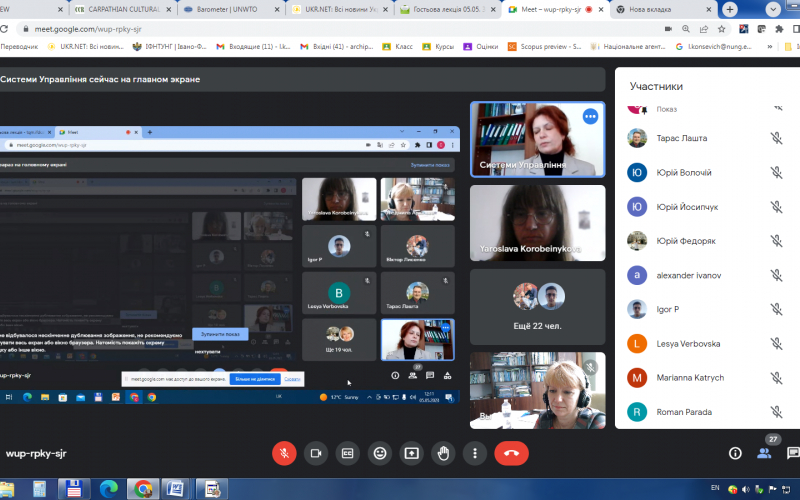
Task: Toggle the camera button in Meet
Action: 316,453
